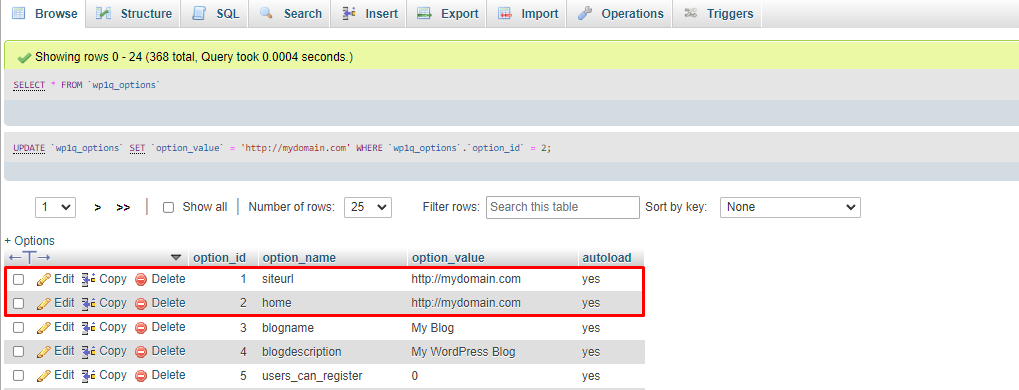The width and height of the screenshot is (1019, 390).
Task: Click the Delete icon for blogdescription row
Action: pos(141,352)
